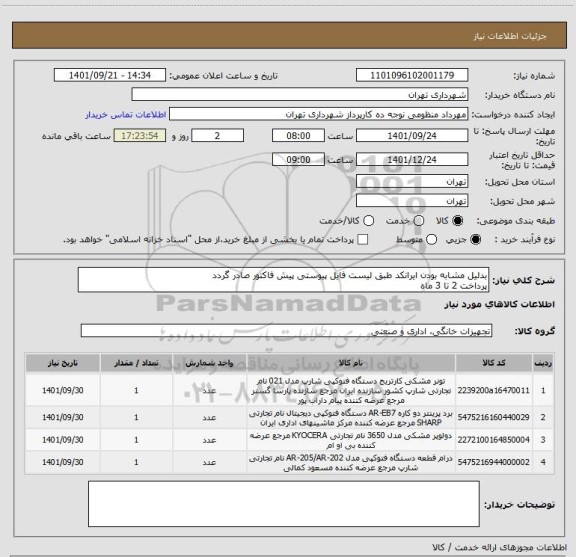Click the AR-205/AR-202 drum item name
Viewport: 576px width, 557px height.
[x=351, y=463]
